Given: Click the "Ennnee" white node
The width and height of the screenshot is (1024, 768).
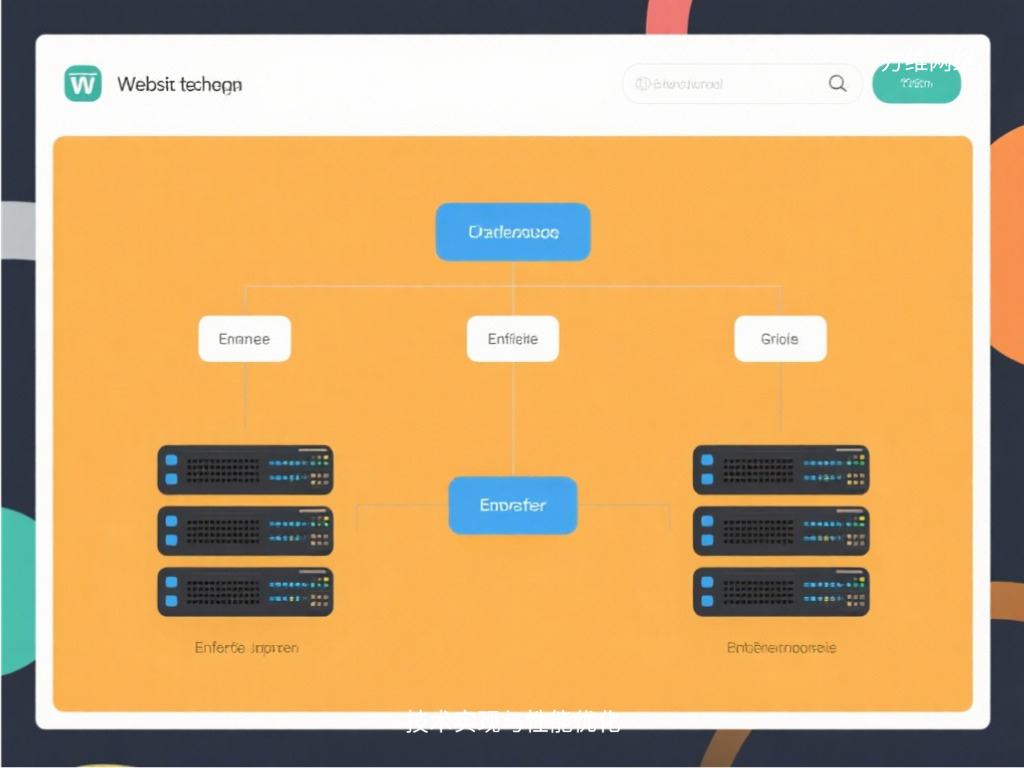Looking at the screenshot, I should tap(244, 338).
